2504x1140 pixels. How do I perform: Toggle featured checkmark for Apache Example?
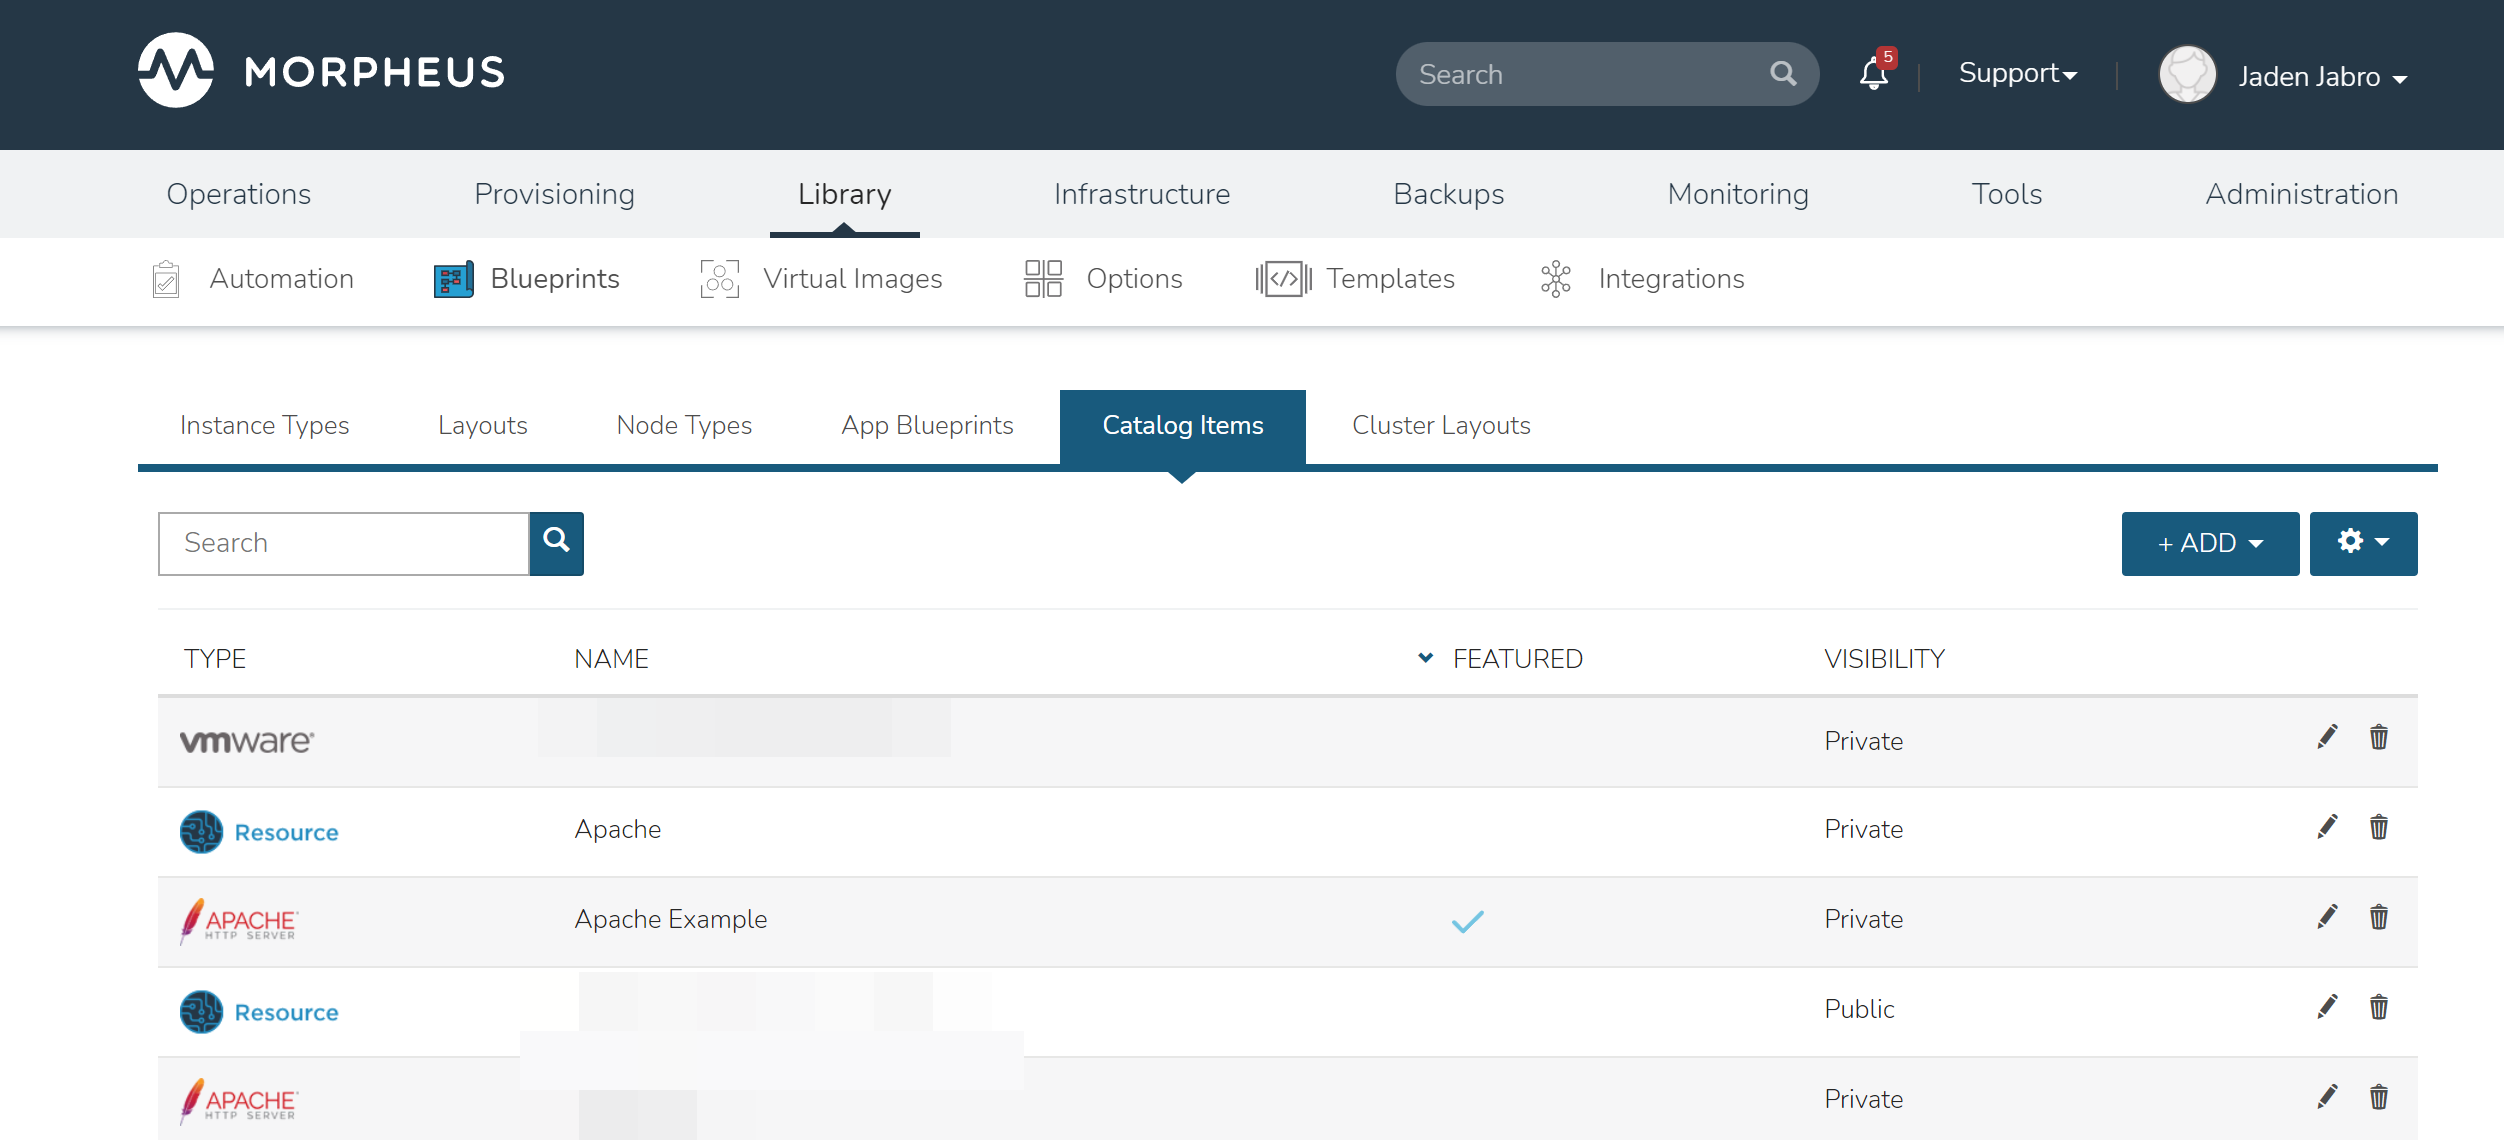point(1467,921)
